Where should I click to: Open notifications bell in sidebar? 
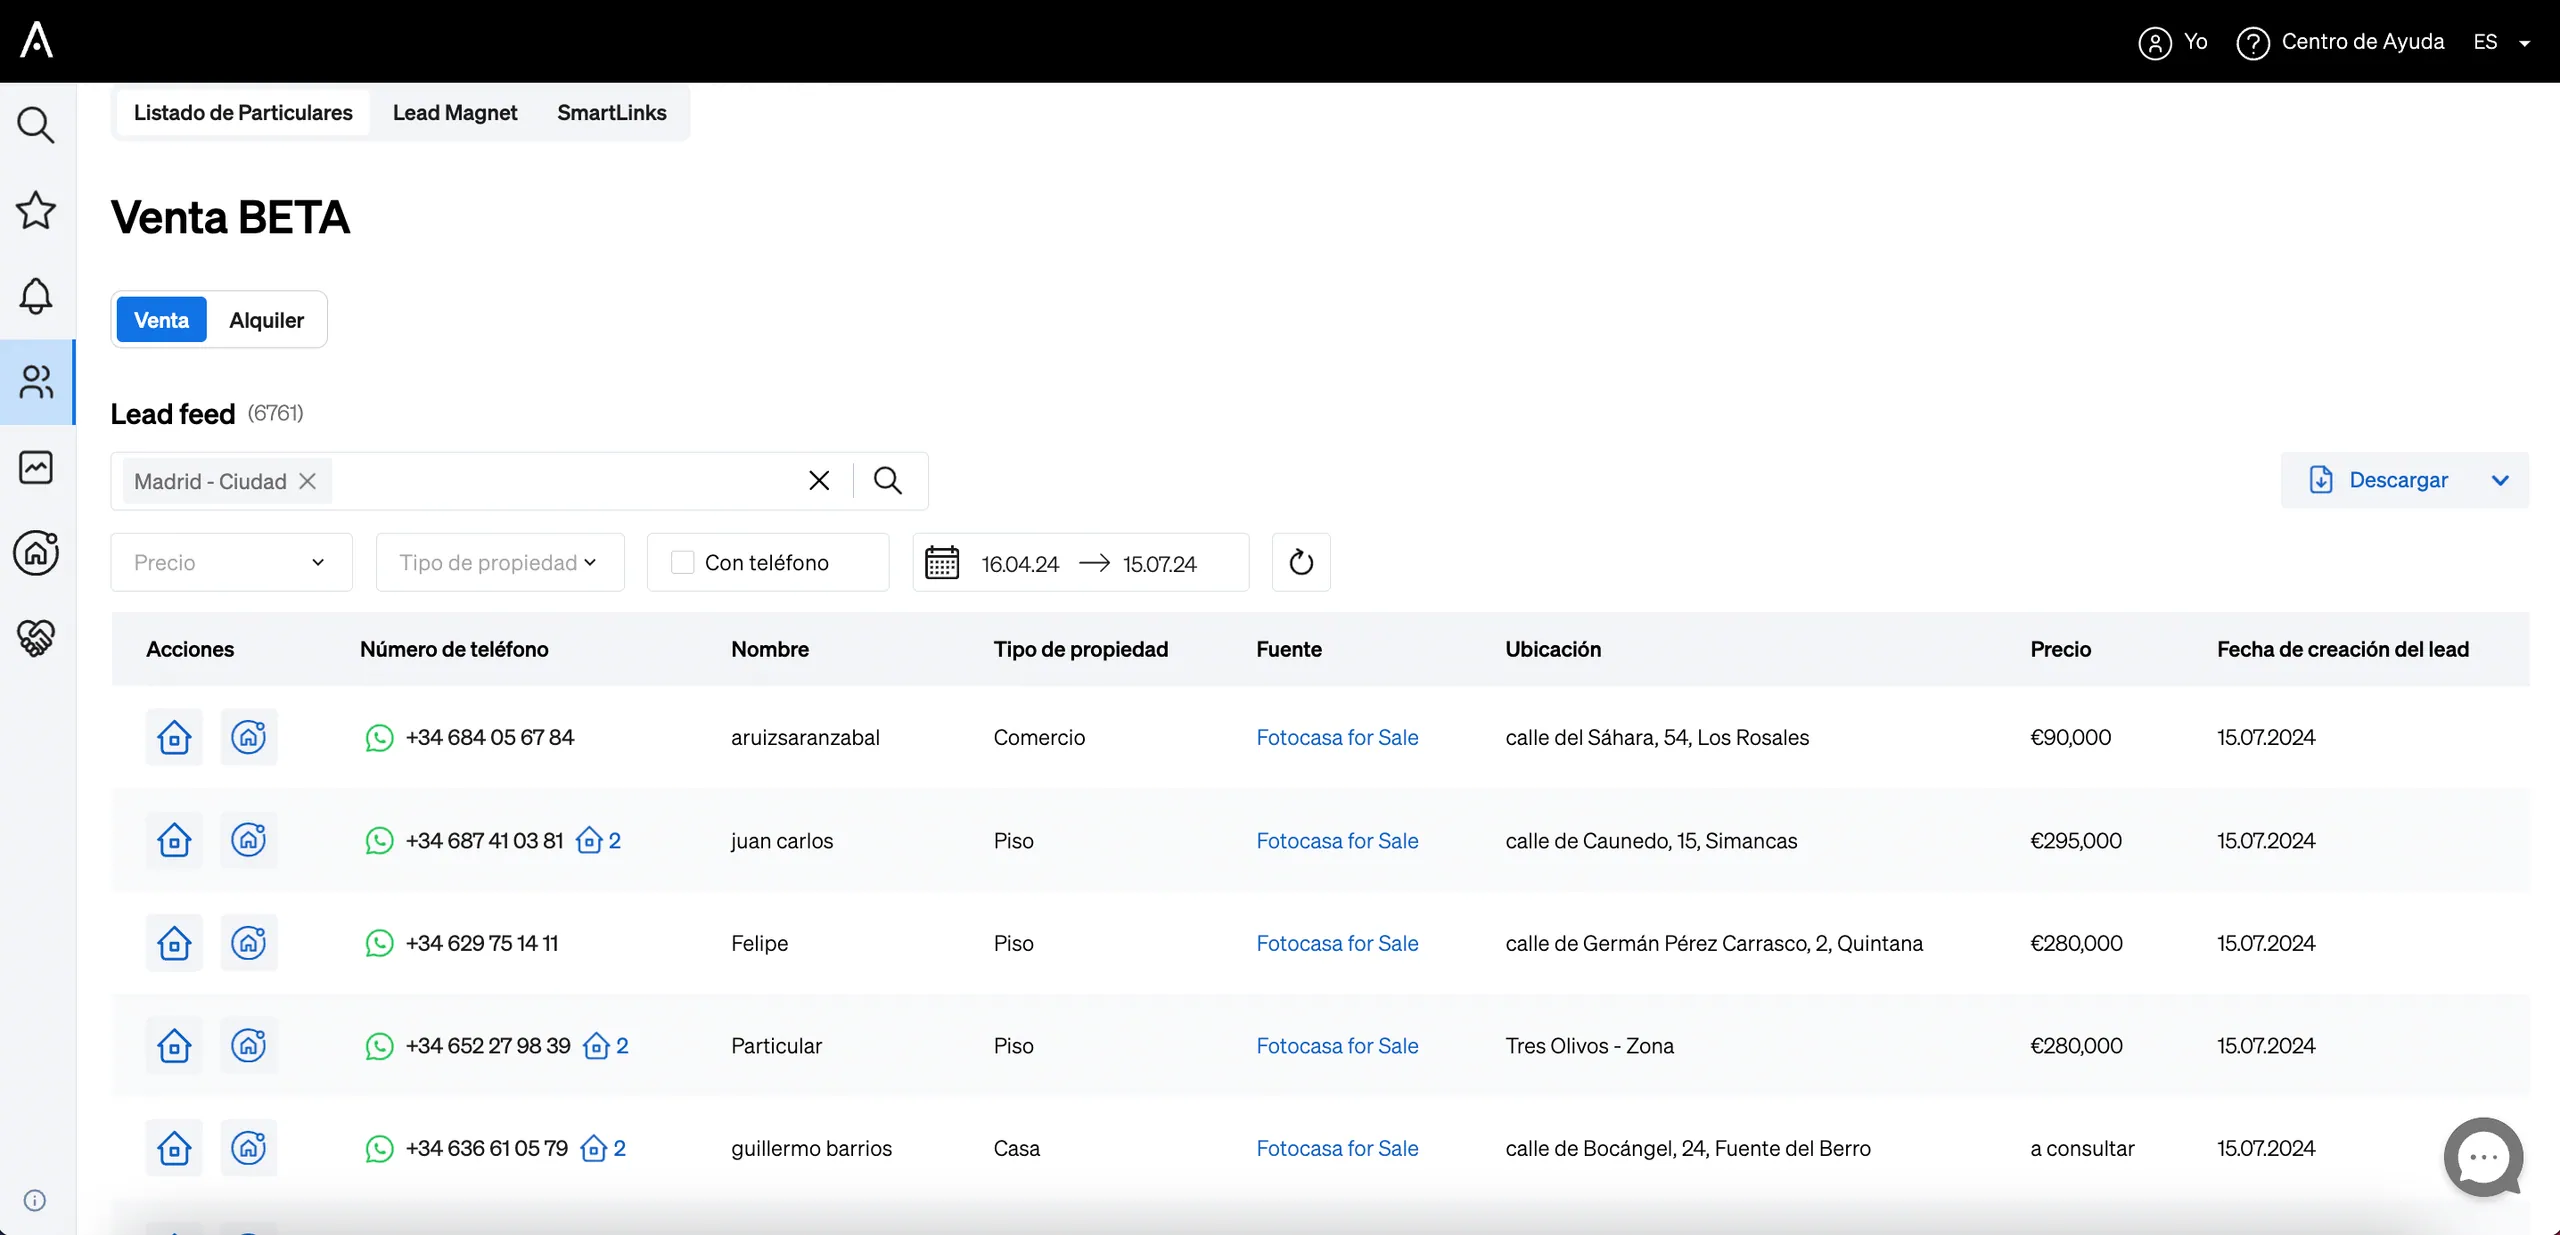36,296
